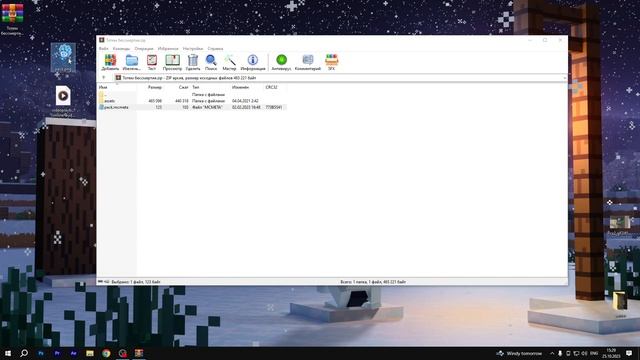640x360 pixels.
Task: Open the Файл menu
Action: coord(104,49)
